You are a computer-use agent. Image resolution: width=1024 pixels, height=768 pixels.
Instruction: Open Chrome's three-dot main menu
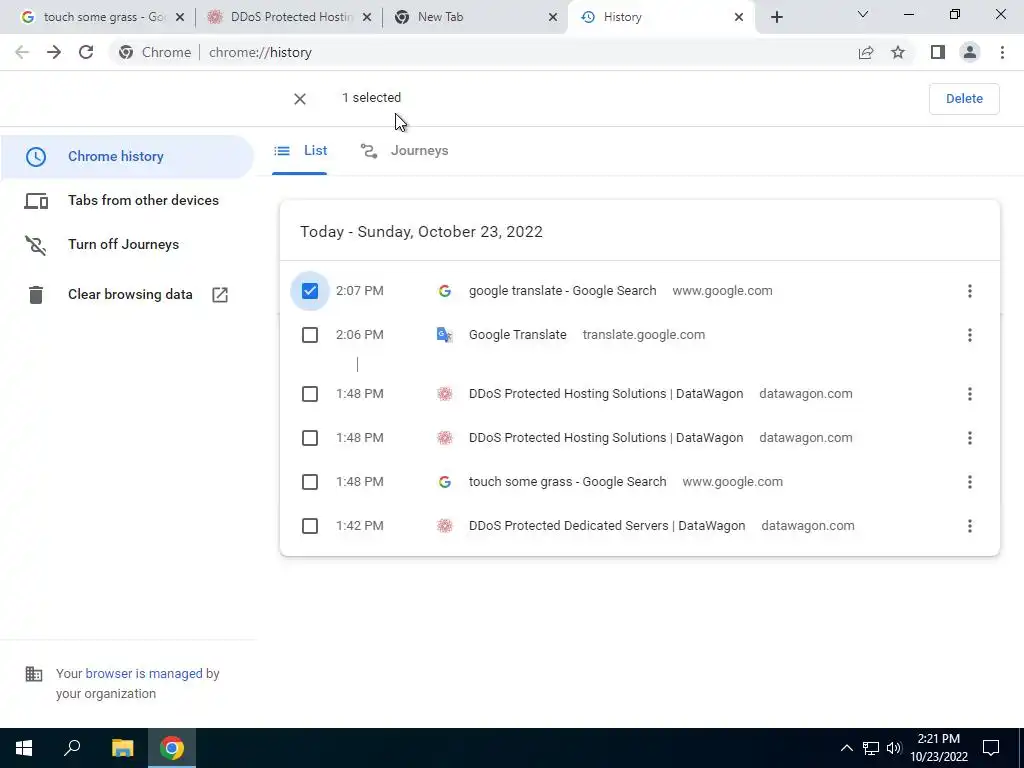pyautogui.click(x=1002, y=52)
